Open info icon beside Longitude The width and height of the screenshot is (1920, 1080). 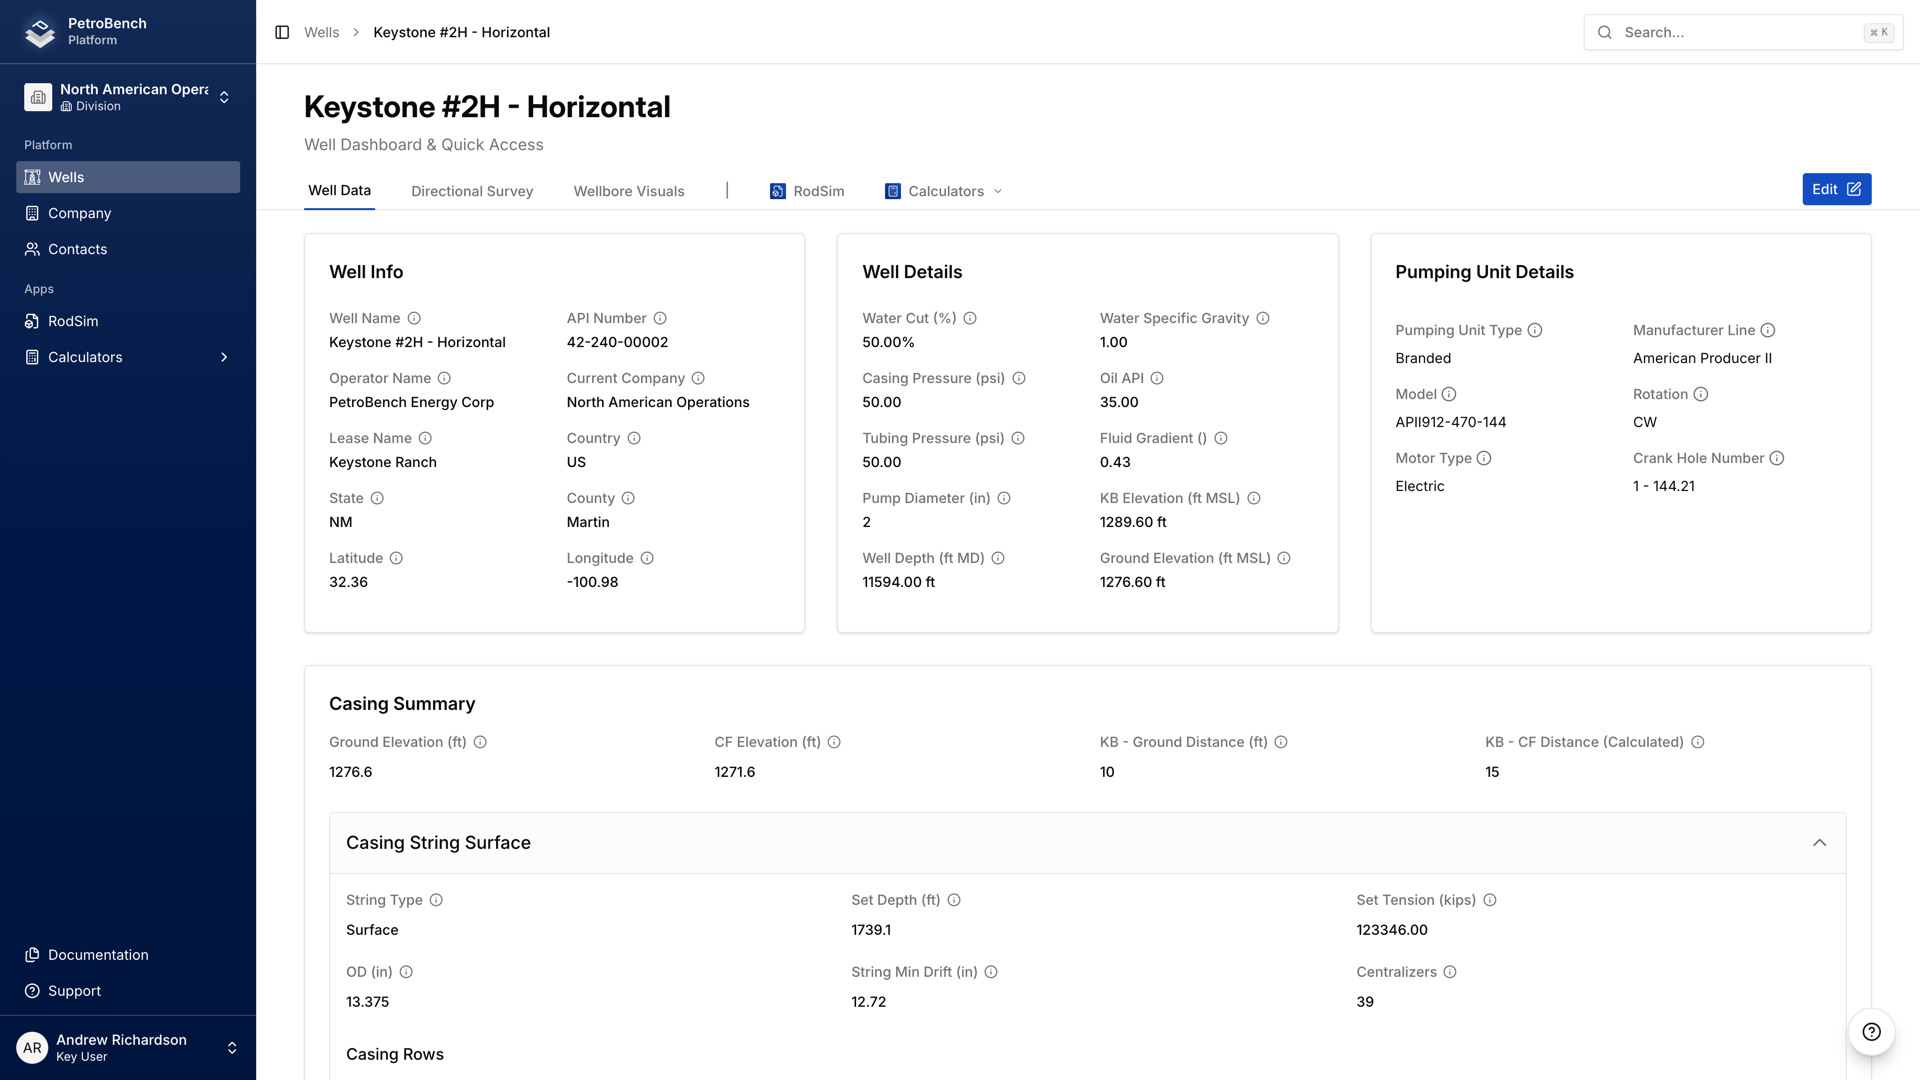(x=647, y=558)
